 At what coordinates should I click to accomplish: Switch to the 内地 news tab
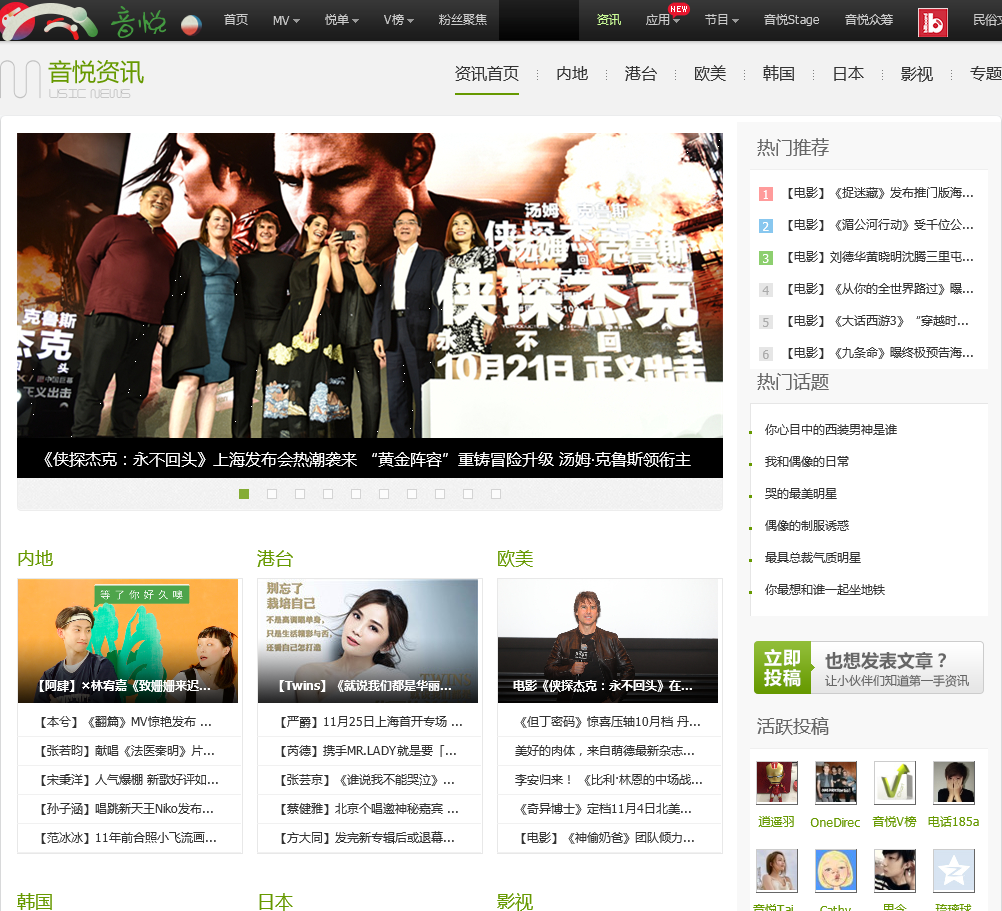(572, 74)
